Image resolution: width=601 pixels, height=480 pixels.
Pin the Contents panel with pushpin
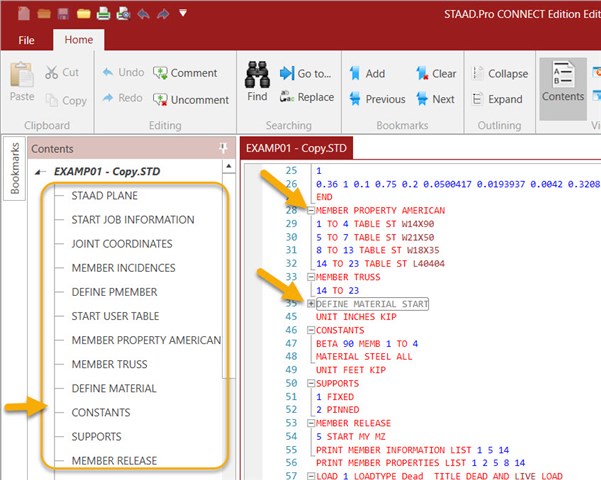pos(223,148)
